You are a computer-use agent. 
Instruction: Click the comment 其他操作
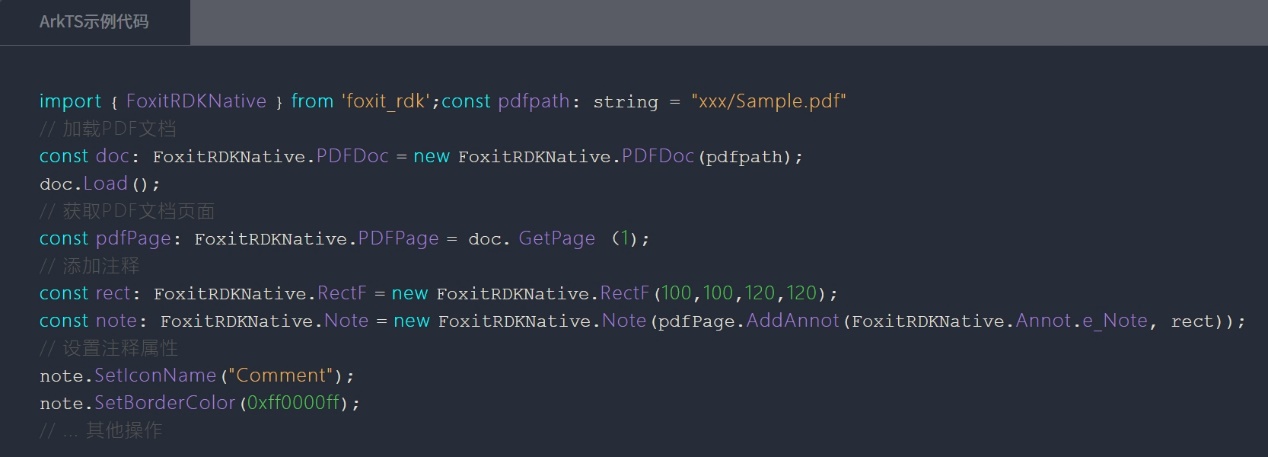100,431
